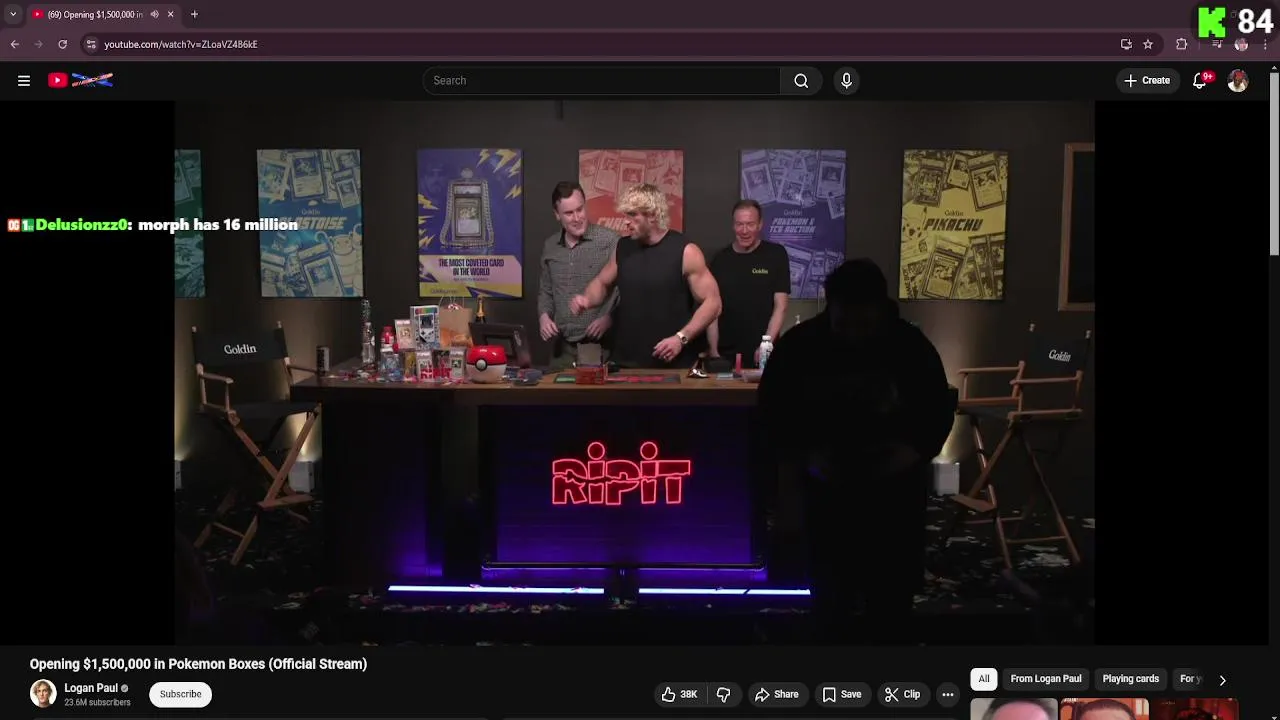Reload the YouTube page
Viewport: 1280px width, 720px height.
pos(63,44)
